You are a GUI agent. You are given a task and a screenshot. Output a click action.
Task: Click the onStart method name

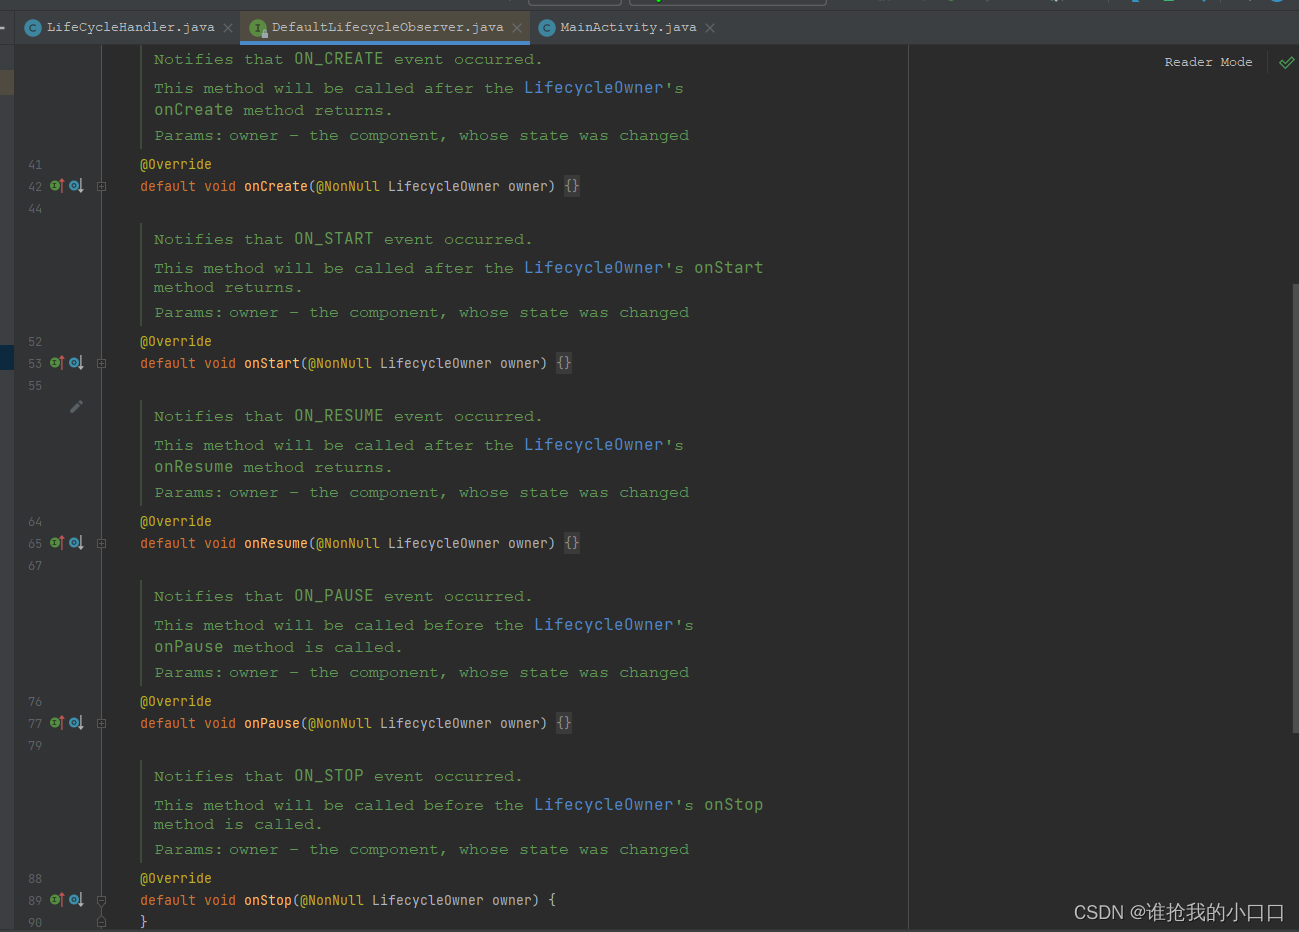(272, 363)
